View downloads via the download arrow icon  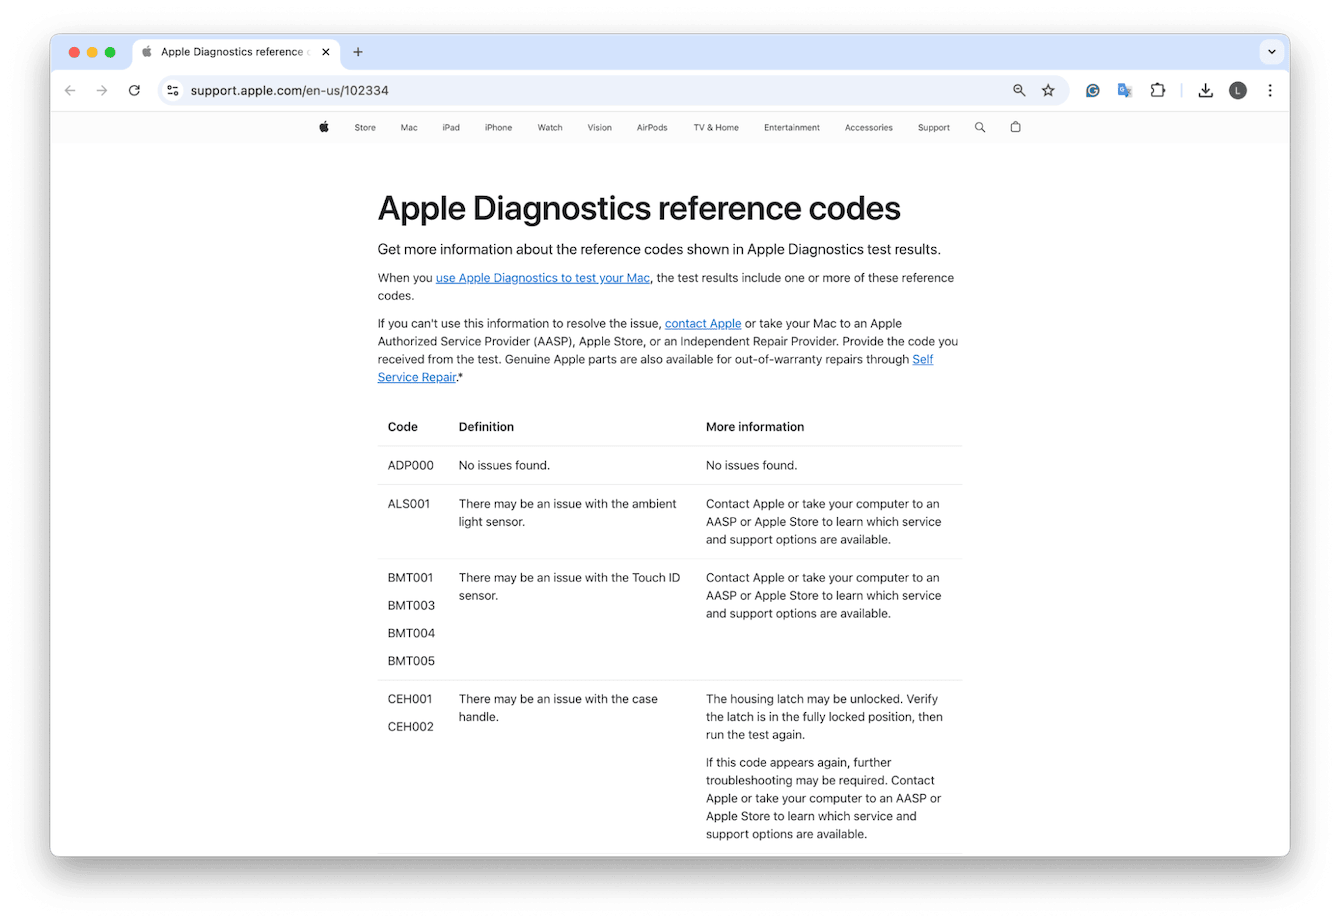1205,90
